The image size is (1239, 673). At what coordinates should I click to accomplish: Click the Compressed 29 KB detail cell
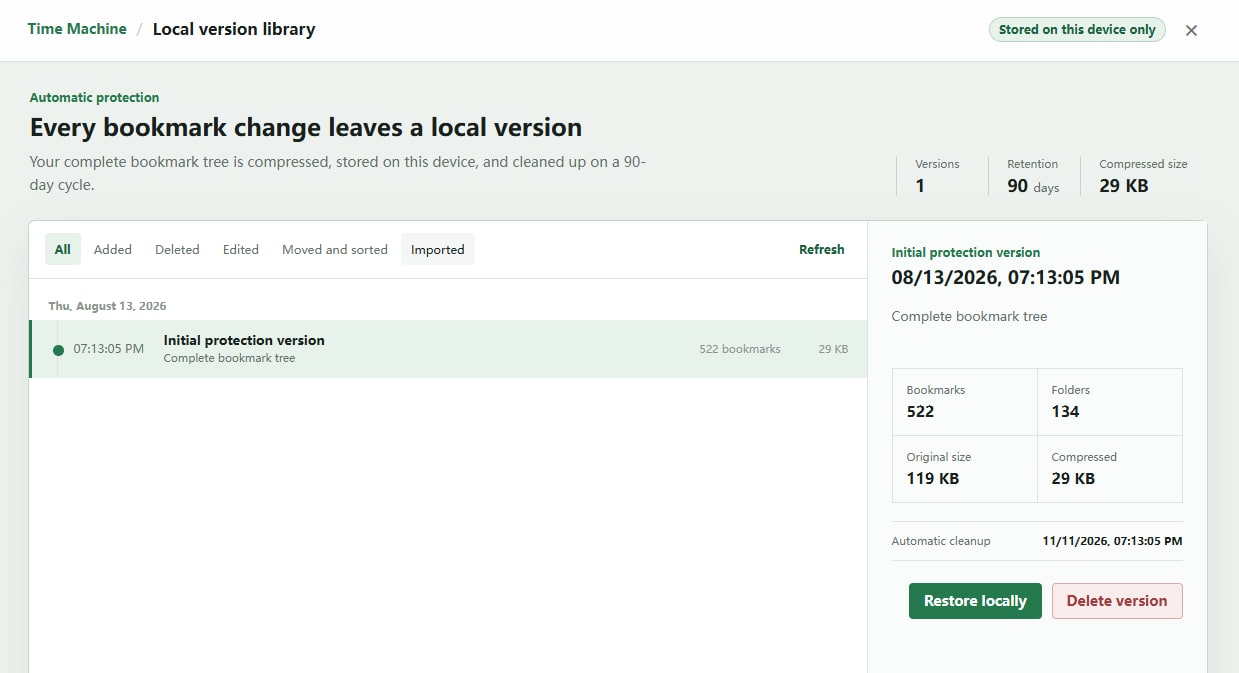(x=1110, y=469)
